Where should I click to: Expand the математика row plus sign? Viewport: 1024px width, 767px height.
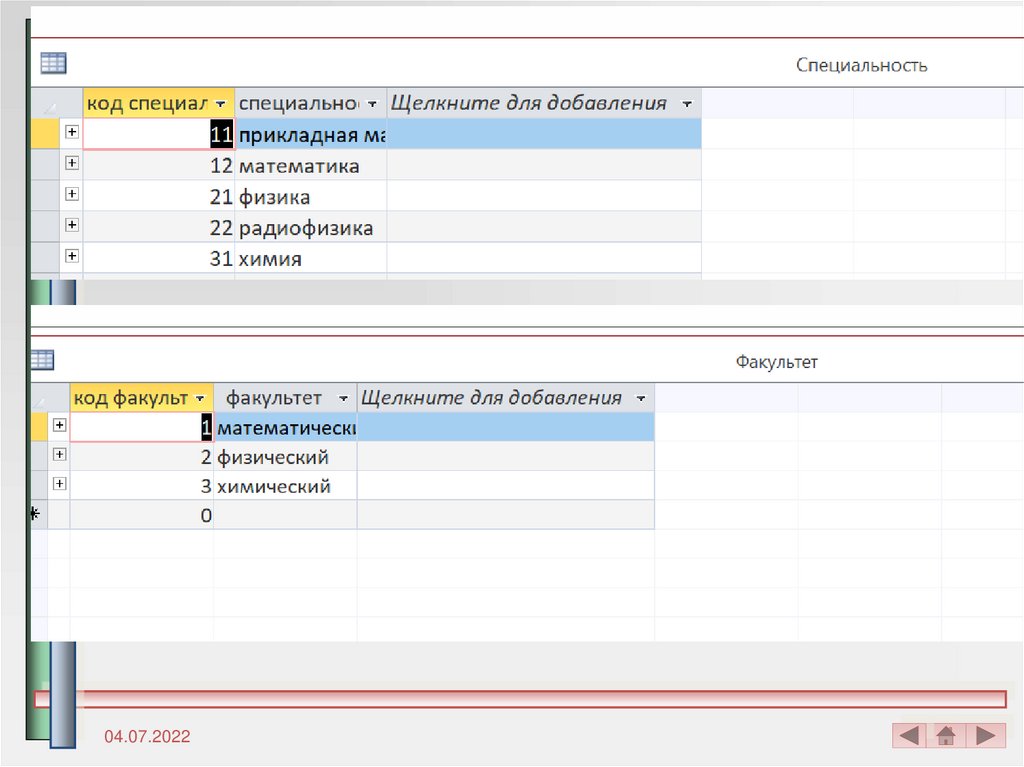tap(71, 163)
